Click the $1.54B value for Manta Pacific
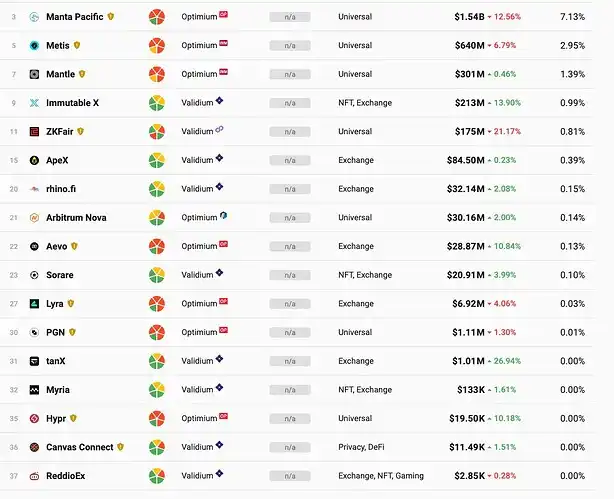The height and width of the screenshot is (499, 614). (x=469, y=17)
